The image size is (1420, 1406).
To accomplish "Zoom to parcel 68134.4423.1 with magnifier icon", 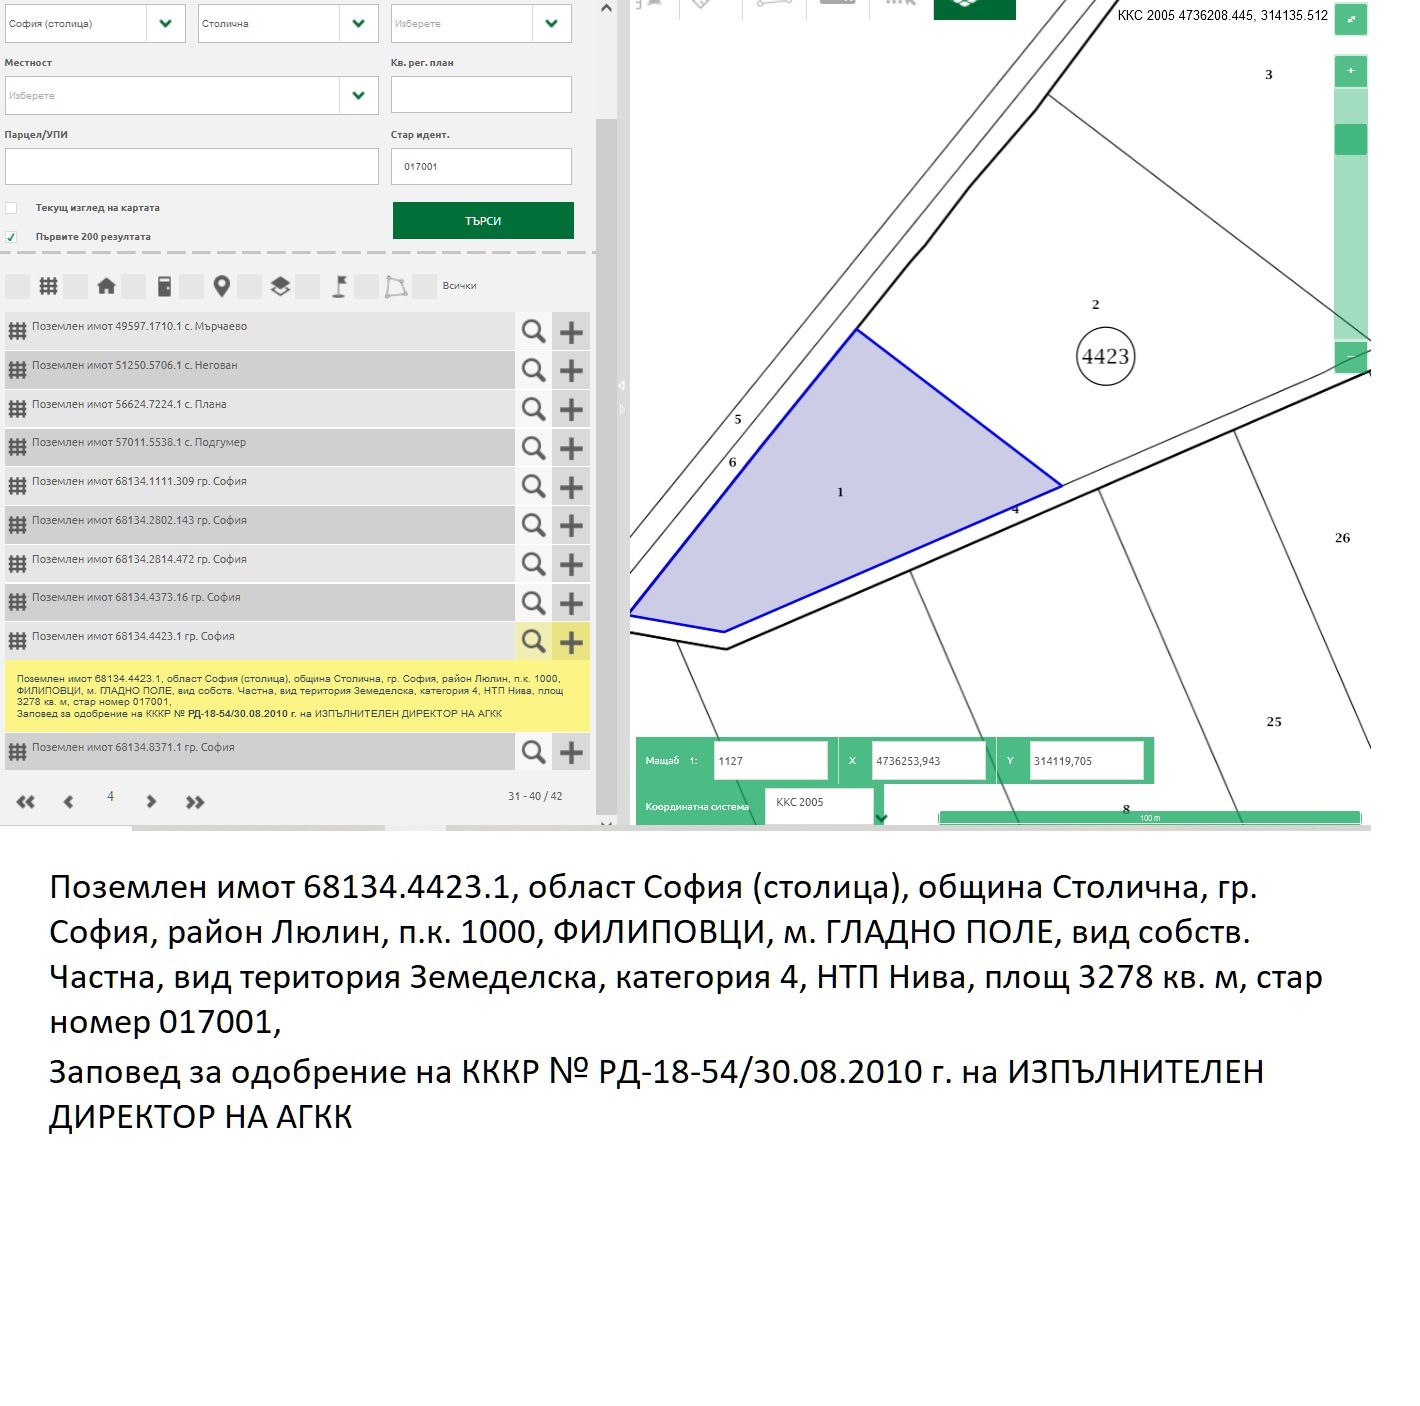I will (x=533, y=641).
